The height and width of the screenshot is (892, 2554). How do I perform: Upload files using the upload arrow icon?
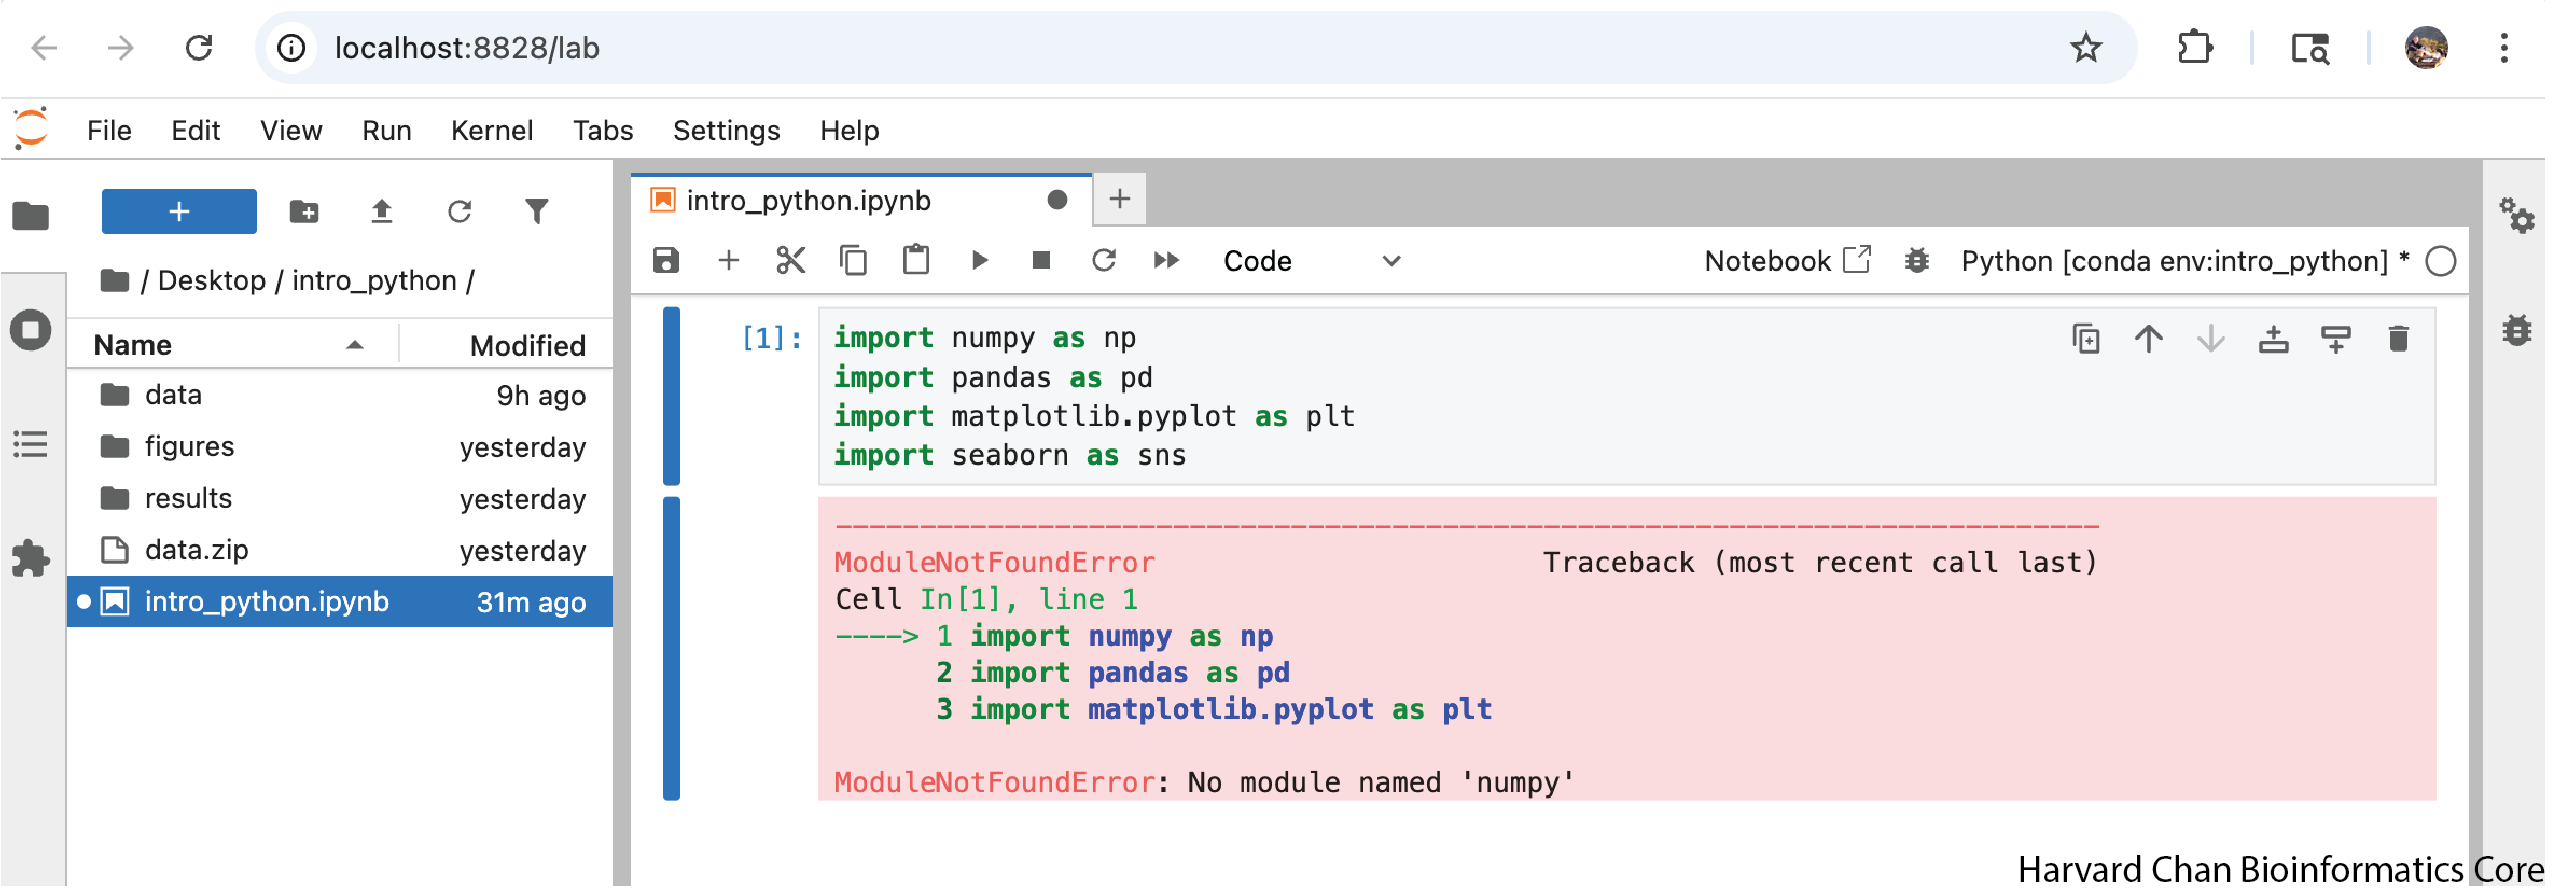(381, 212)
